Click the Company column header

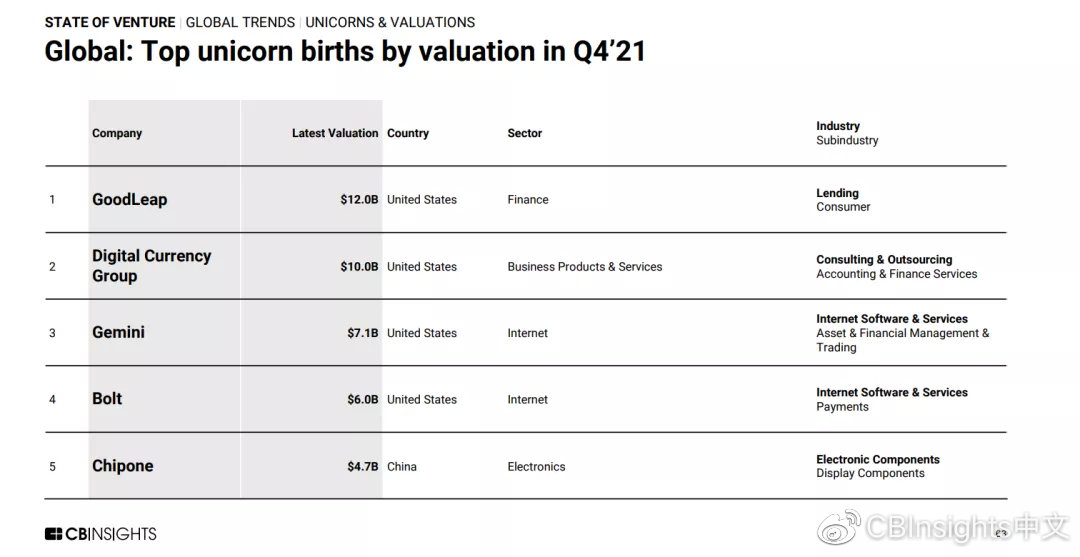pyautogui.click(x=117, y=133)
